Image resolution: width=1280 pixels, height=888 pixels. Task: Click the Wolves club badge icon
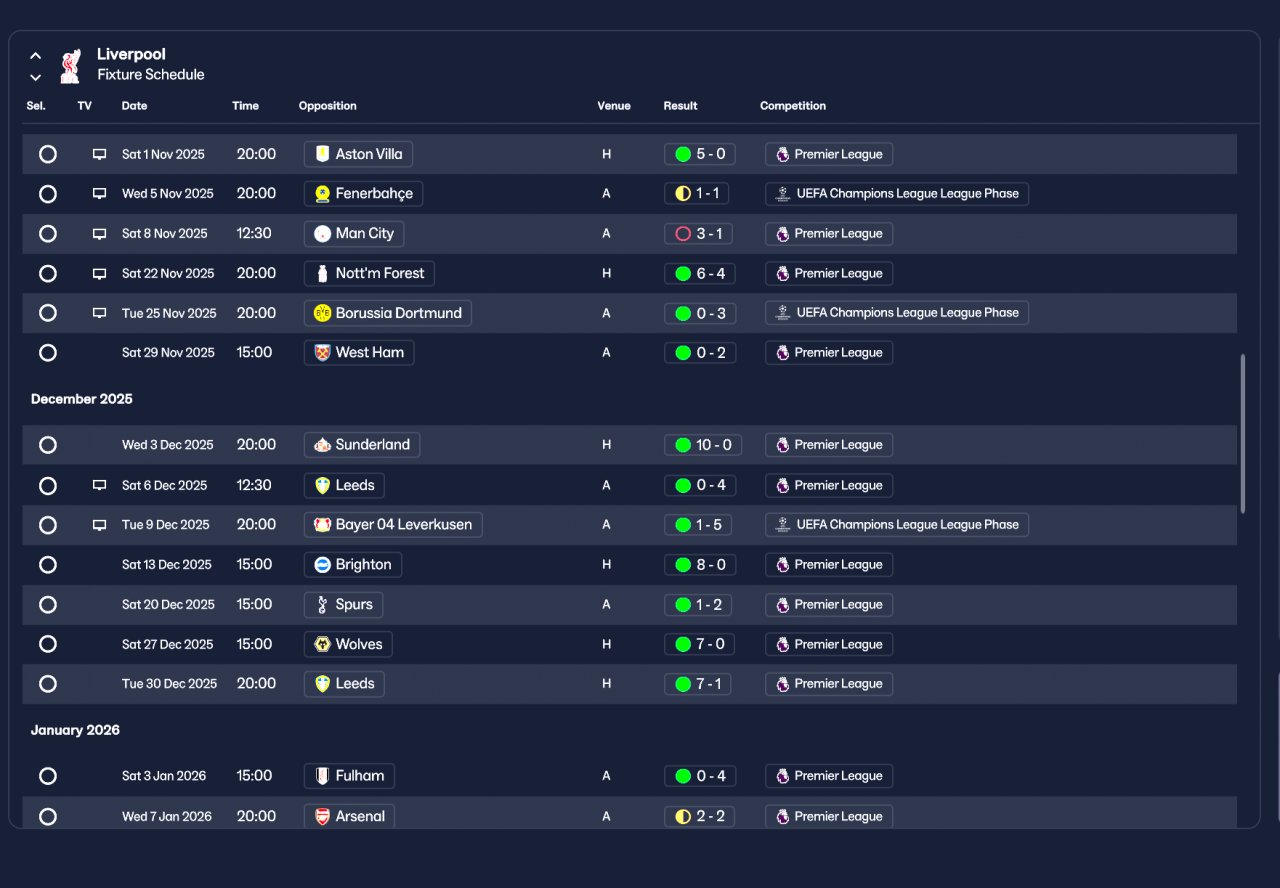point(322,645)
